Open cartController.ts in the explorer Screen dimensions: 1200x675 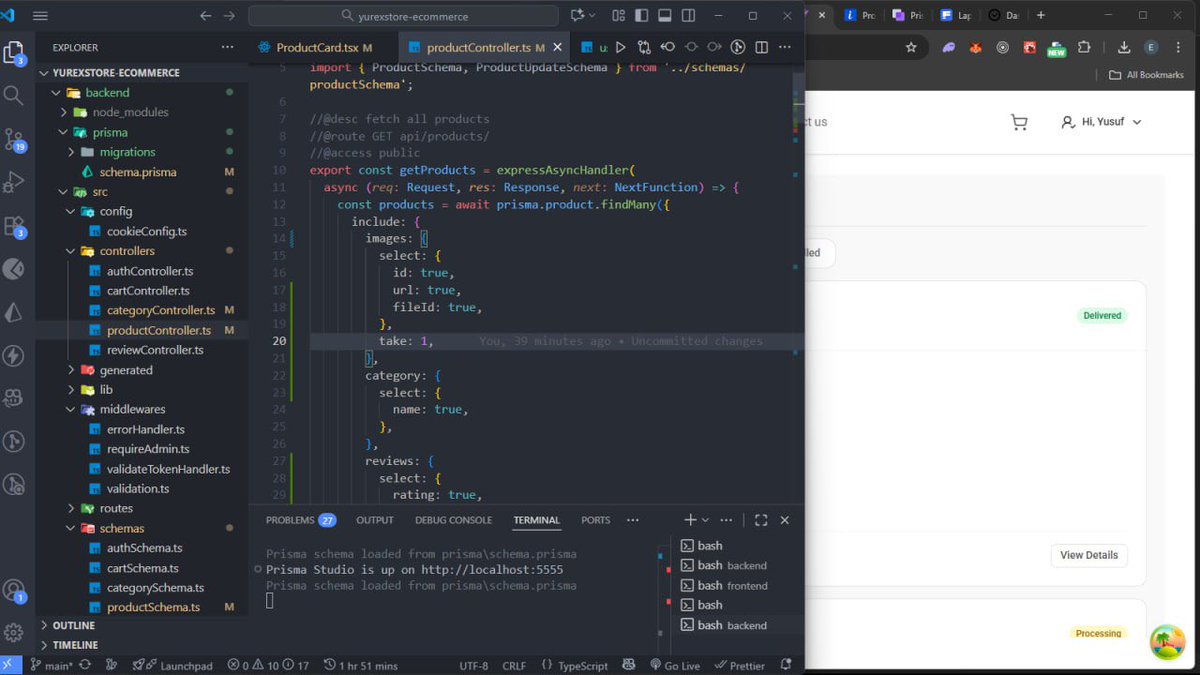[x=148, y=290]
